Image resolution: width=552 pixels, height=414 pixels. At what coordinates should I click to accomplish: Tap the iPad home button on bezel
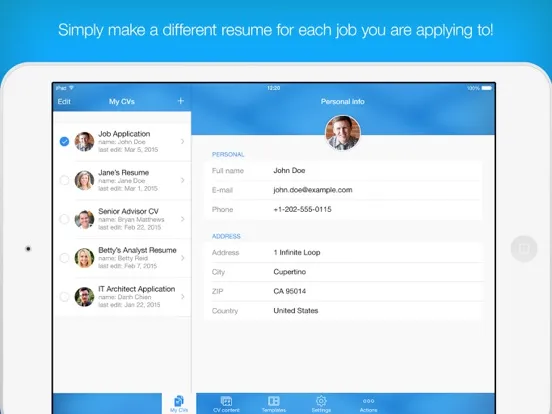click(x=524, y=249)
